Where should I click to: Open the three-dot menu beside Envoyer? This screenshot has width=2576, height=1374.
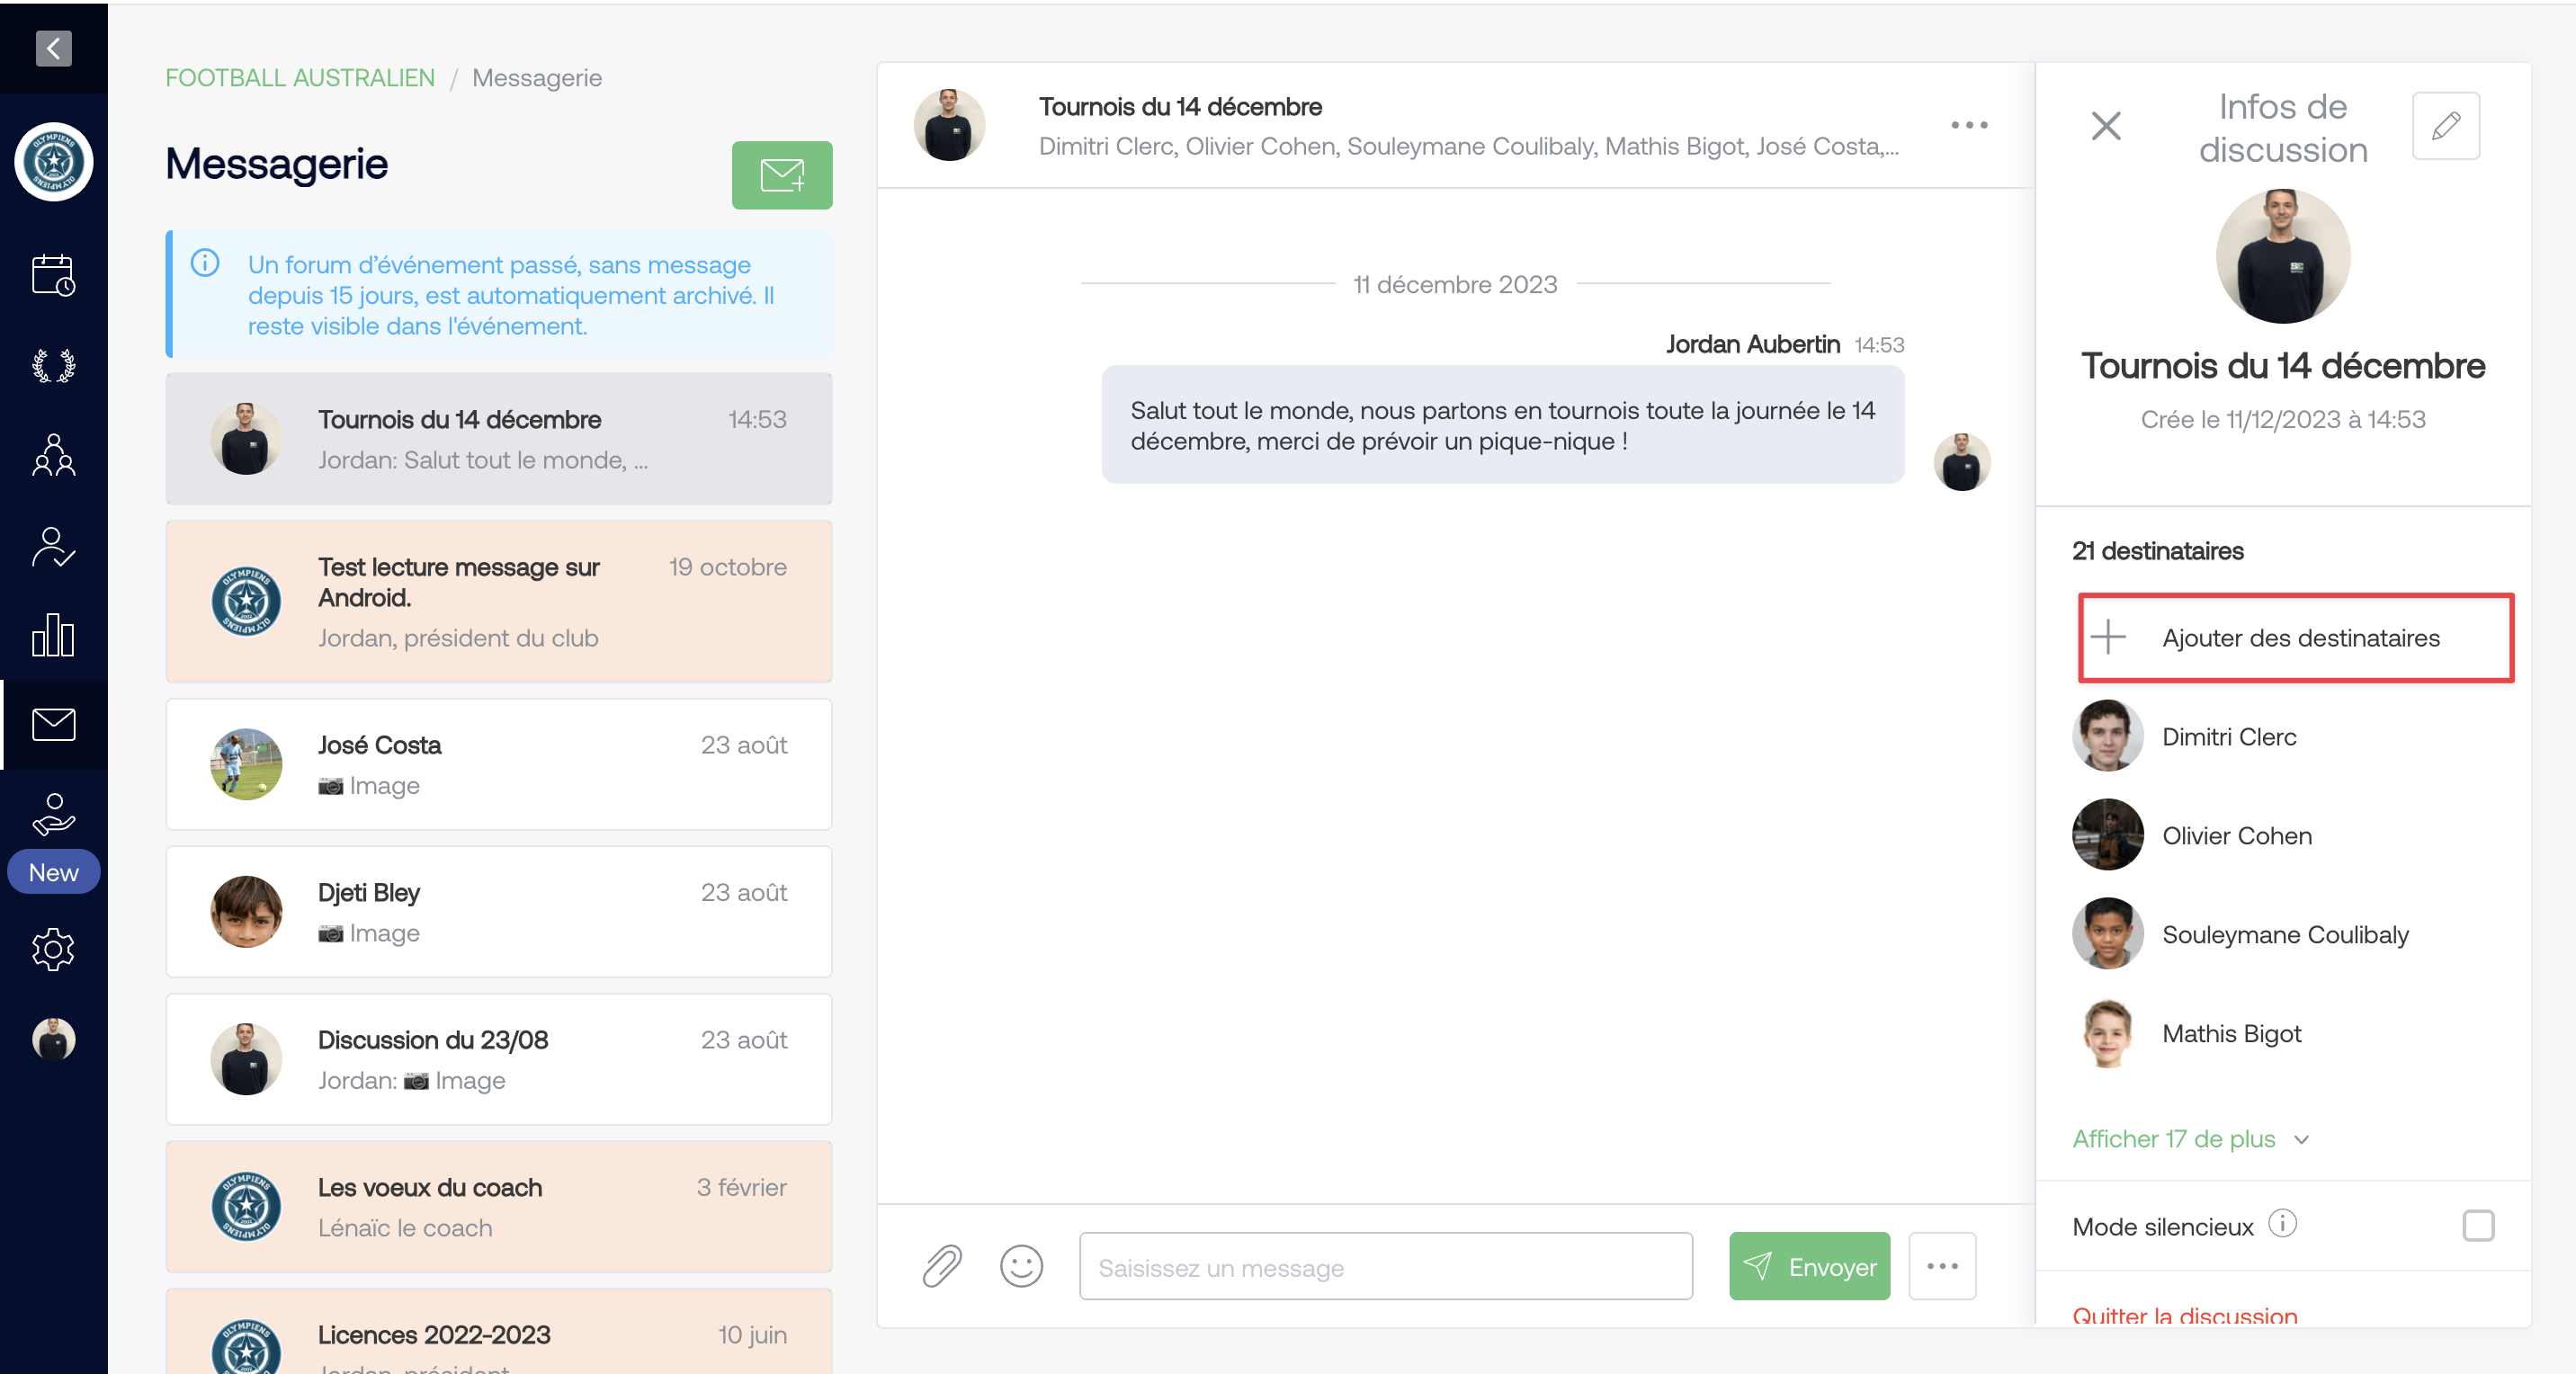pos(1942,1266)
